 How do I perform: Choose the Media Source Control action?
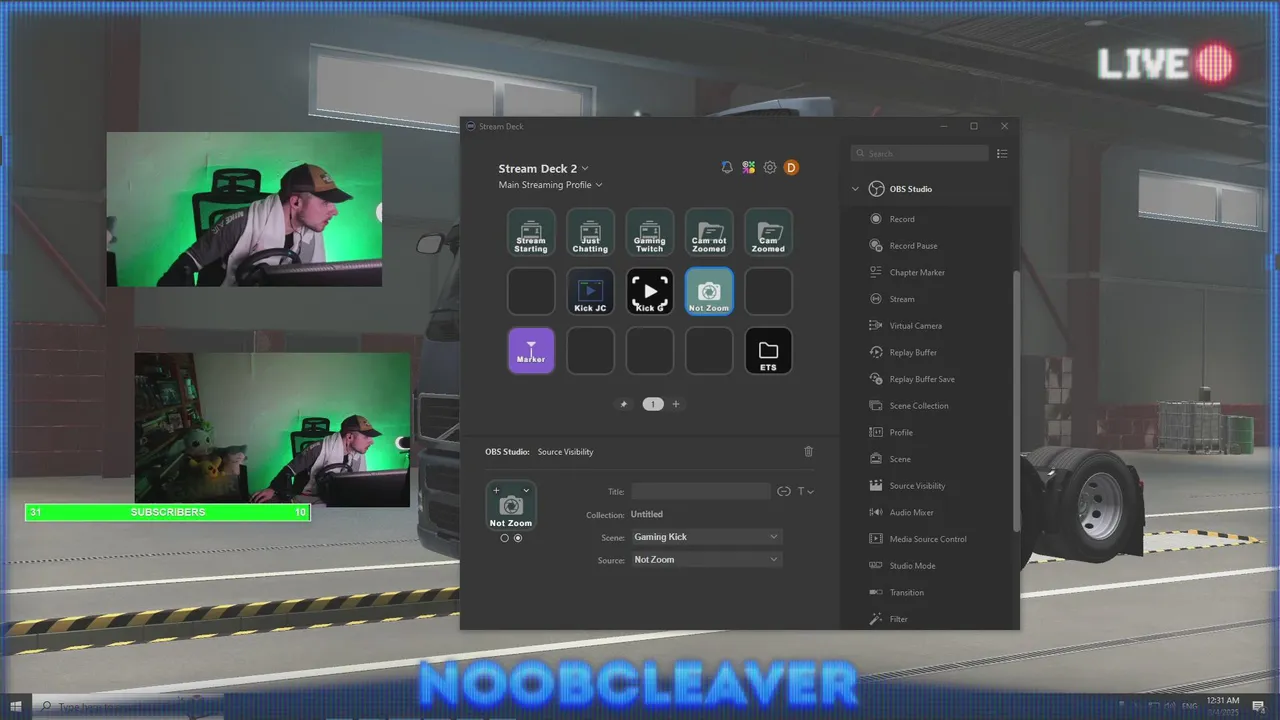928,539
